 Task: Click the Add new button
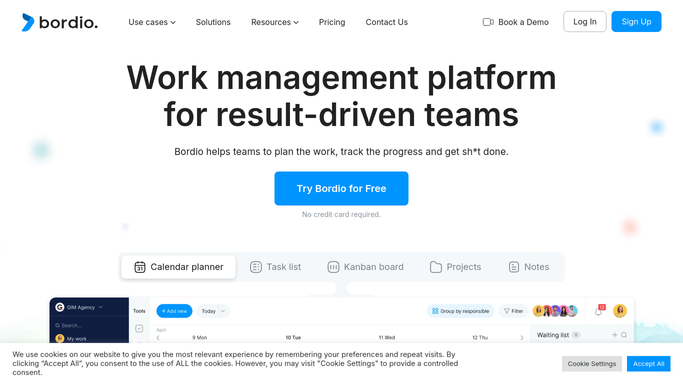tap(174, 311)
